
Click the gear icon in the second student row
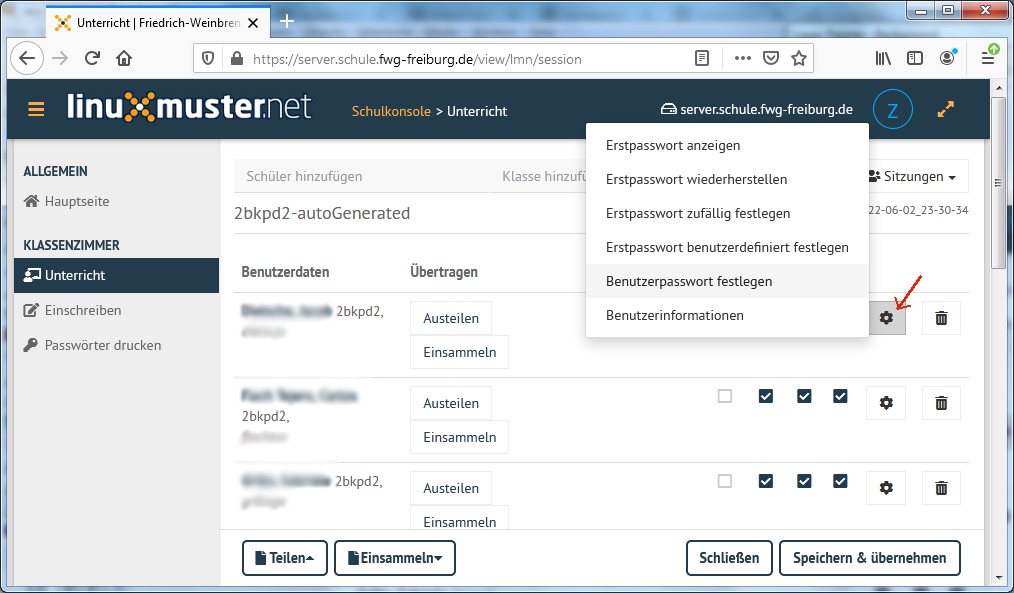[885, 403]
